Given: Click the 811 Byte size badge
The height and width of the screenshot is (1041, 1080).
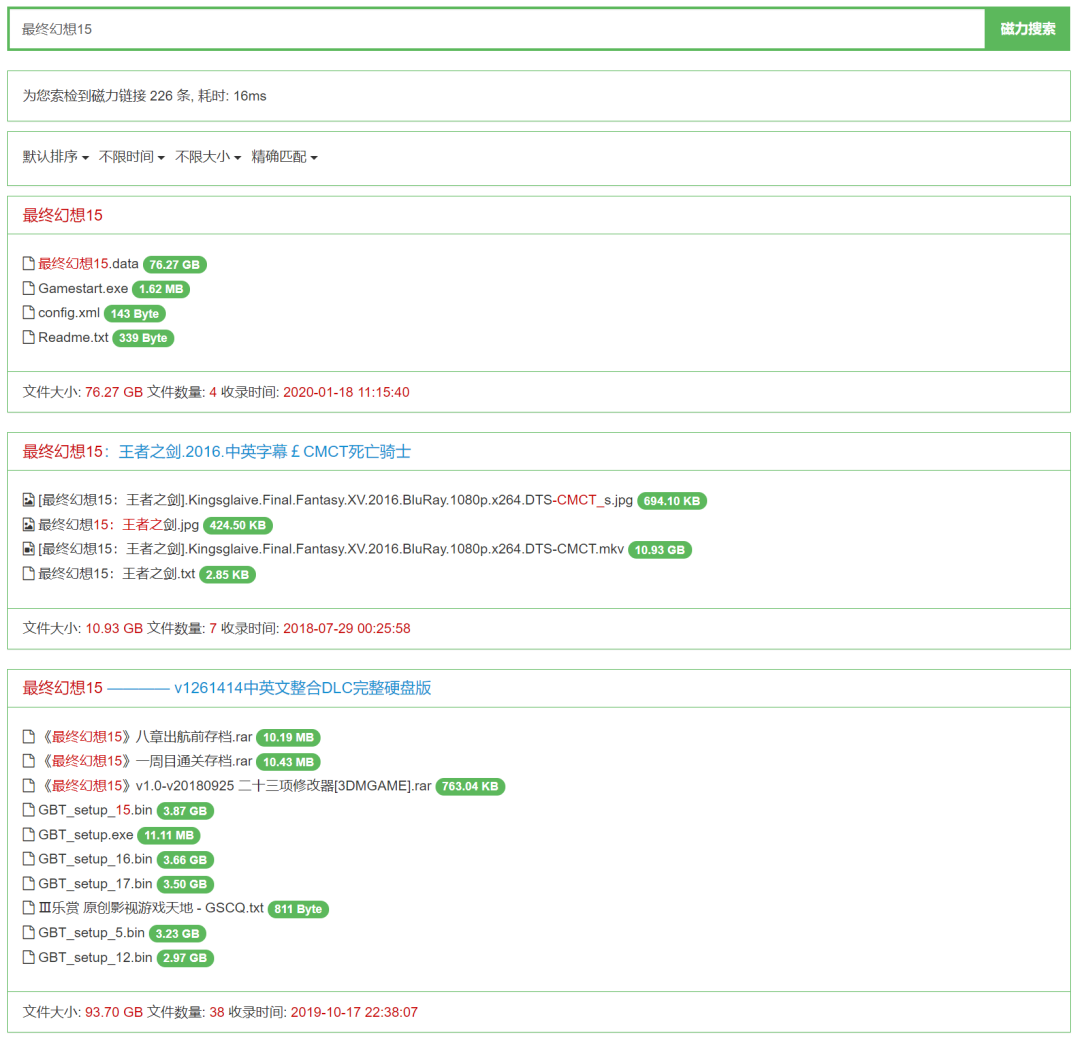Looking at the screenshot, I should 298,909.
